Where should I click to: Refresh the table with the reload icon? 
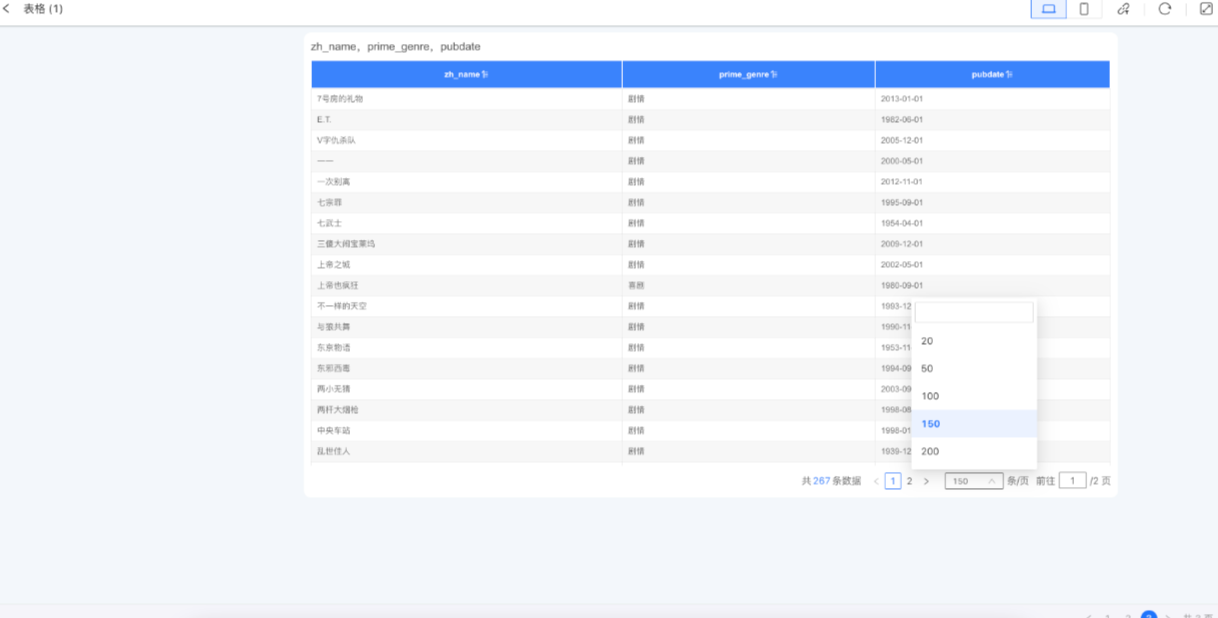click(x=1165, y=9)
